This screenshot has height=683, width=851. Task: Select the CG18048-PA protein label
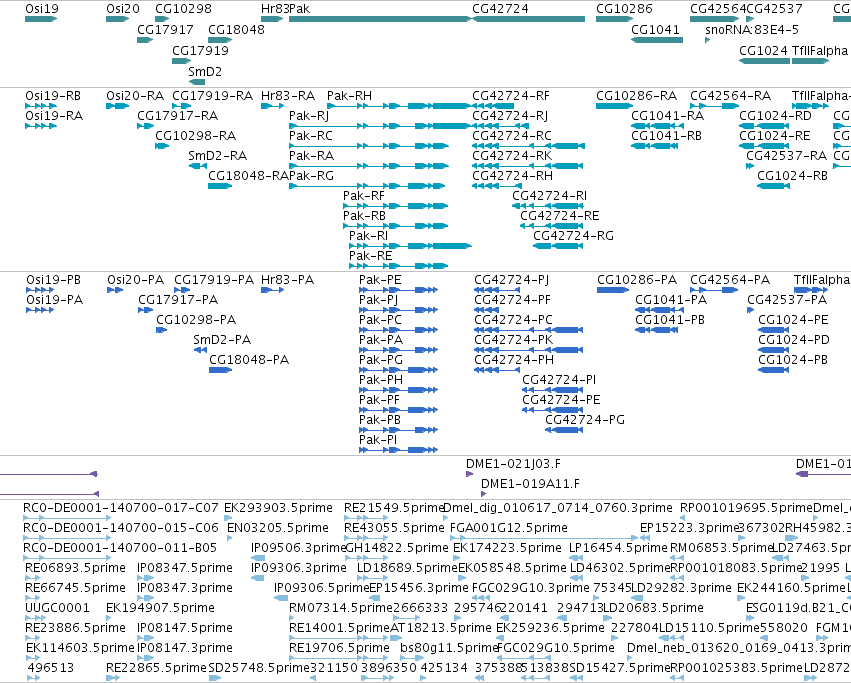click(249, 360)
